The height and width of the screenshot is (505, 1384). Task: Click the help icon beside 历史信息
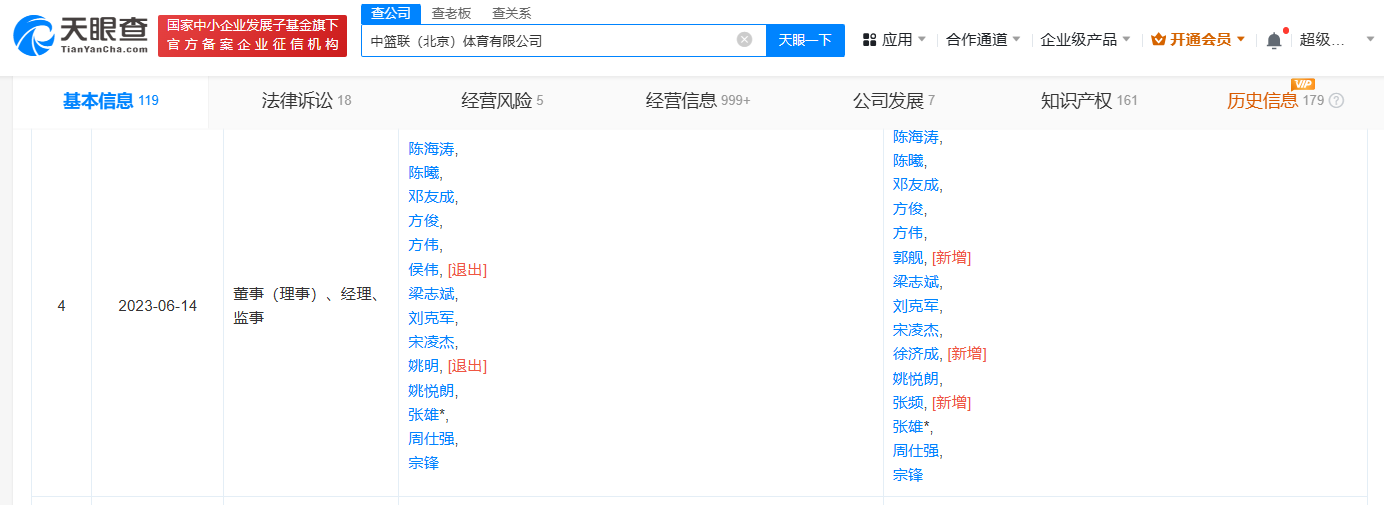[1336, 101]
